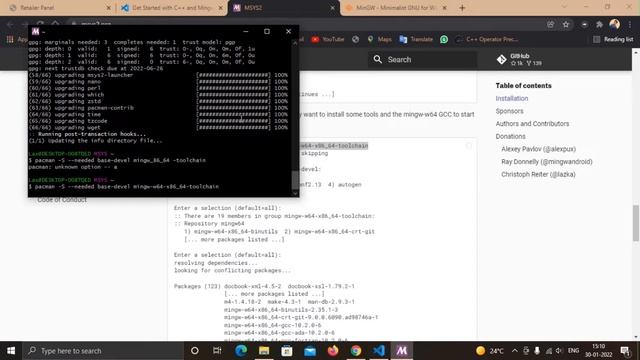Open the GitHub repository link
This screenshot has width=640, height=360.
click(519, 60)
